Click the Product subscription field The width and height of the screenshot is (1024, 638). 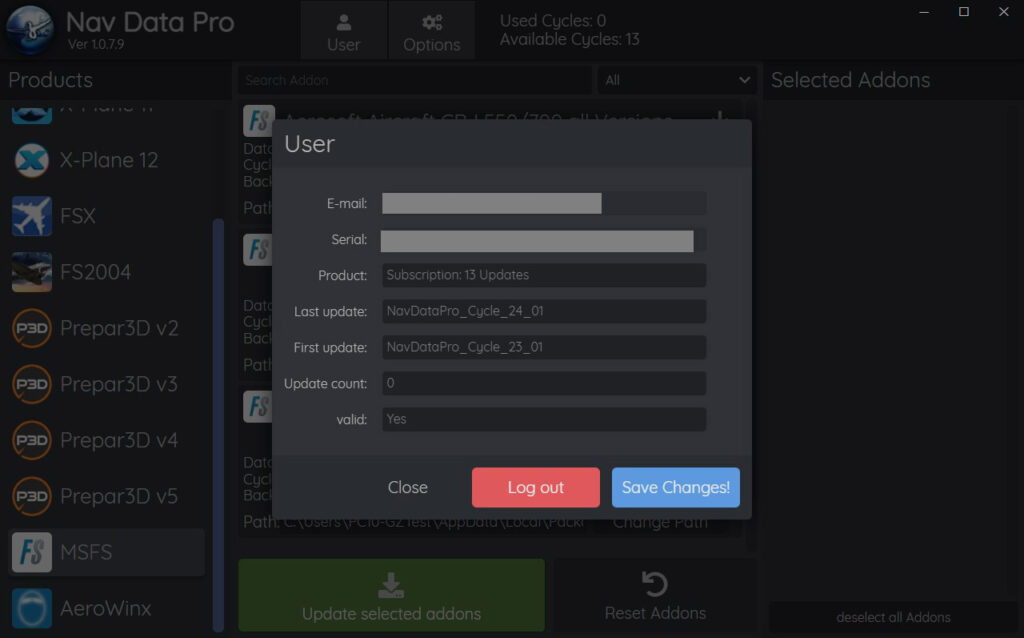[x=543, y=275]
